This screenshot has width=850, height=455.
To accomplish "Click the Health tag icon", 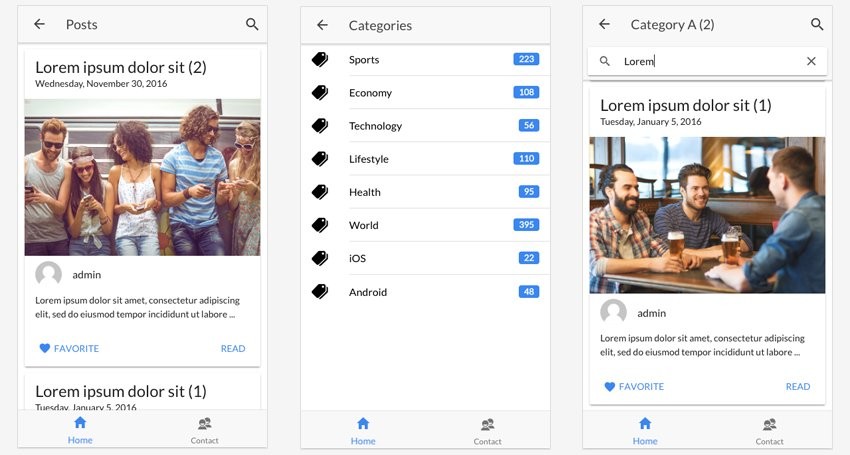I will coord(320,191).
